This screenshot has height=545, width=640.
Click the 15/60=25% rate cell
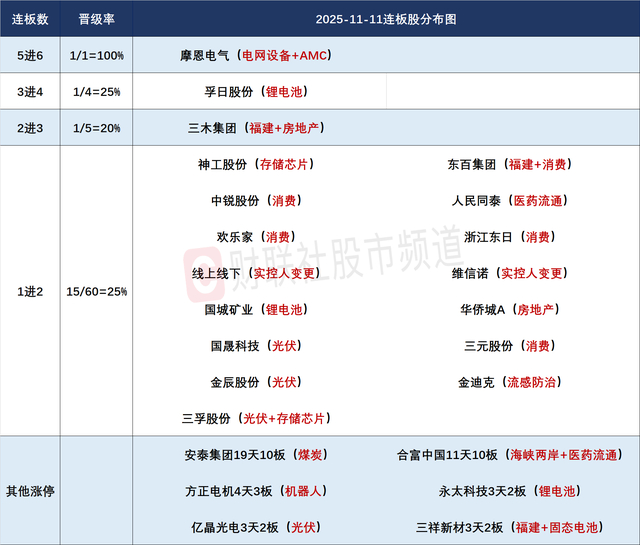pyautogui.click(x=96, y=291)
